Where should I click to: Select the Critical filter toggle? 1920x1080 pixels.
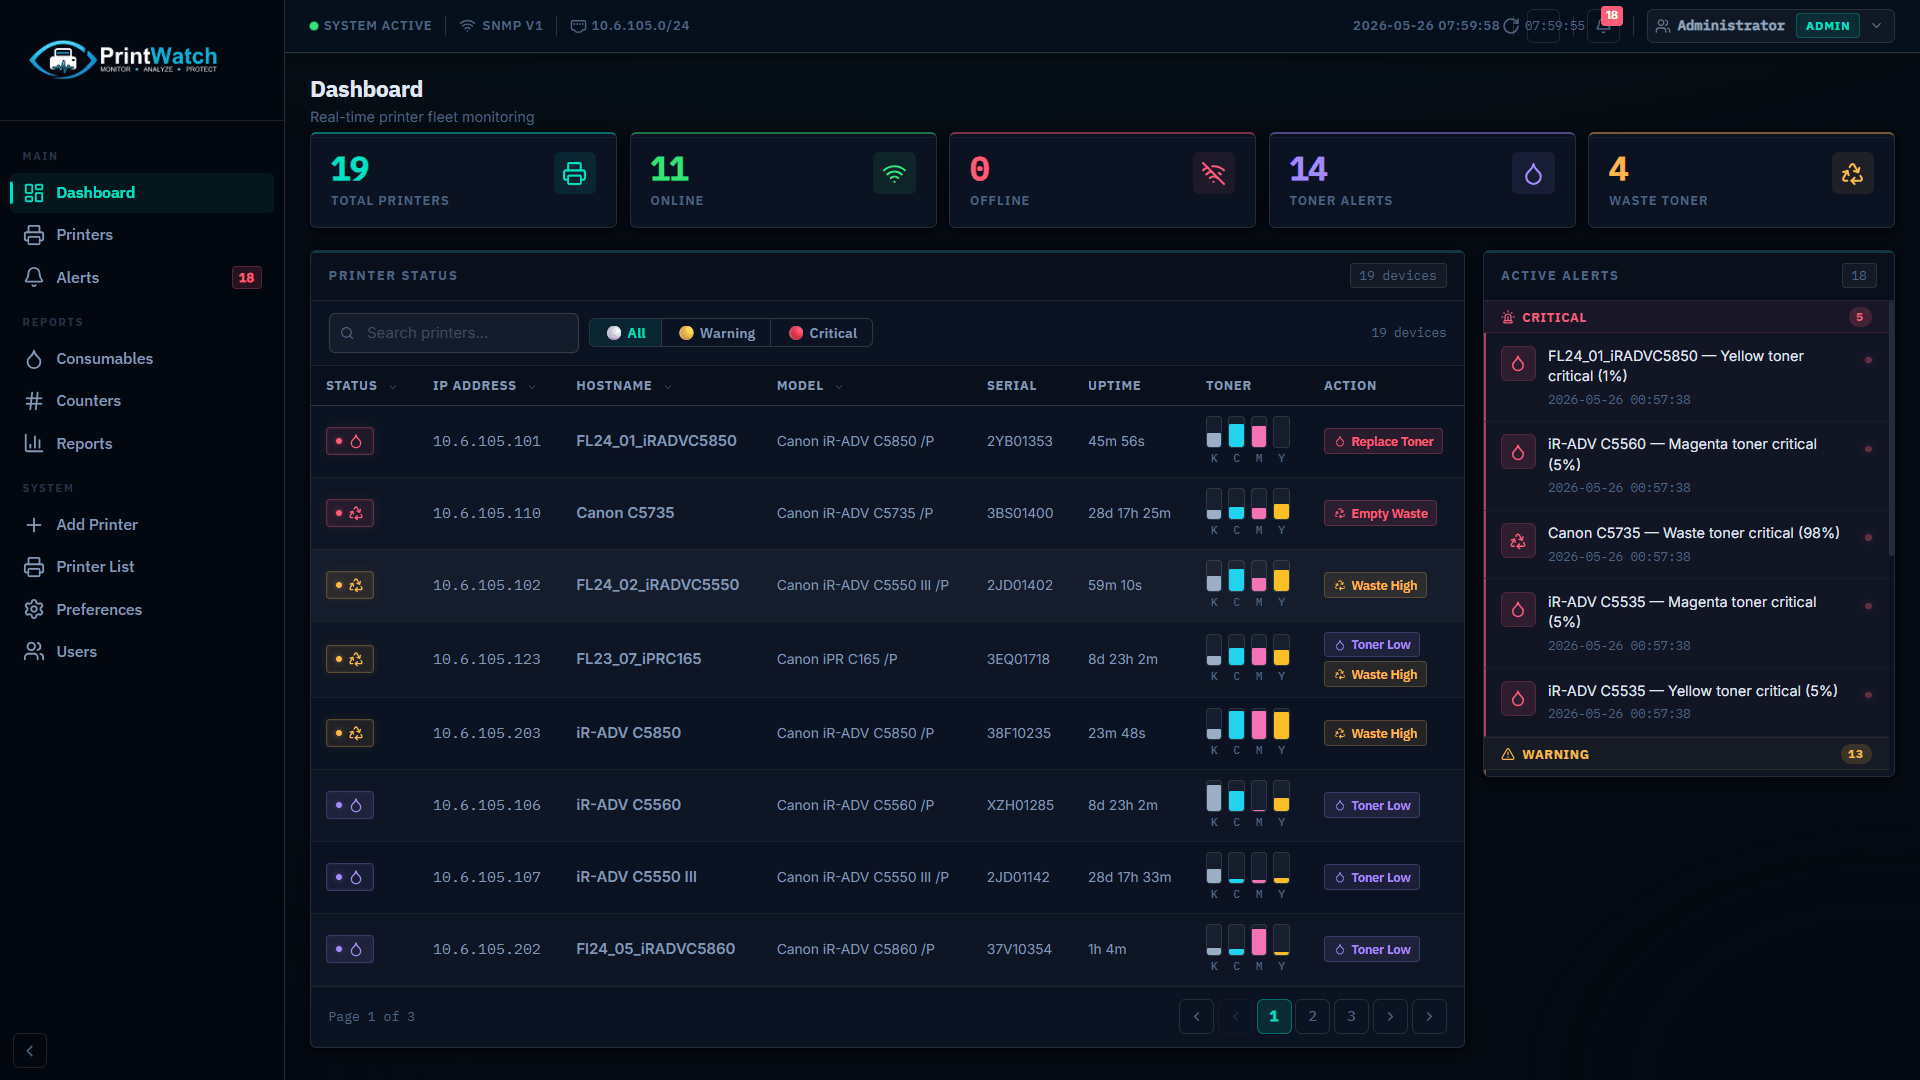point(822,333)
